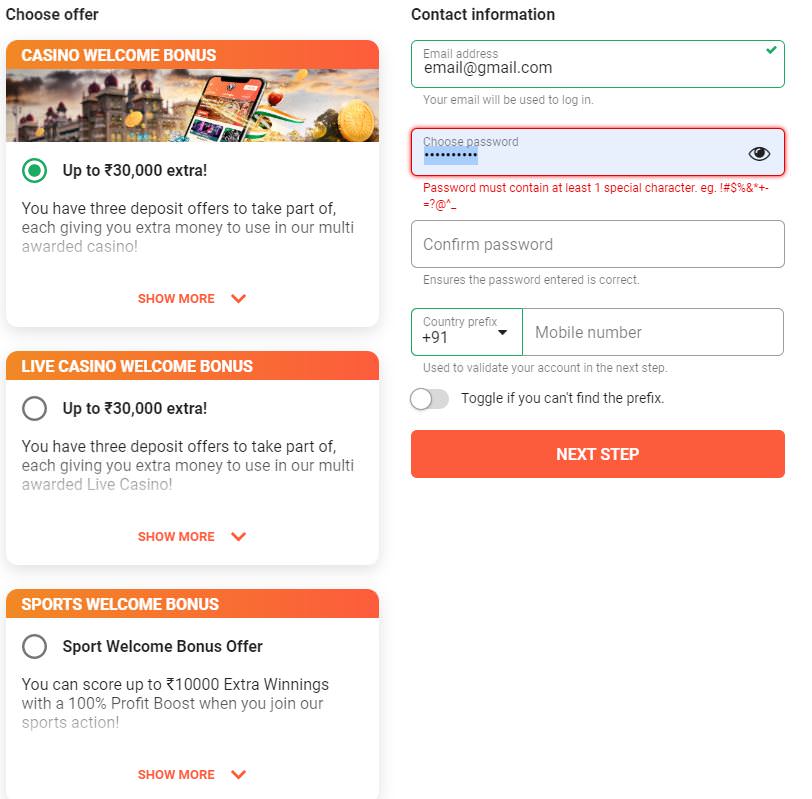Image resolution: width=812 pixels, height=799 pixels.
Task: Open the Country prefix +91 dropdown
Action: (467, 332)
